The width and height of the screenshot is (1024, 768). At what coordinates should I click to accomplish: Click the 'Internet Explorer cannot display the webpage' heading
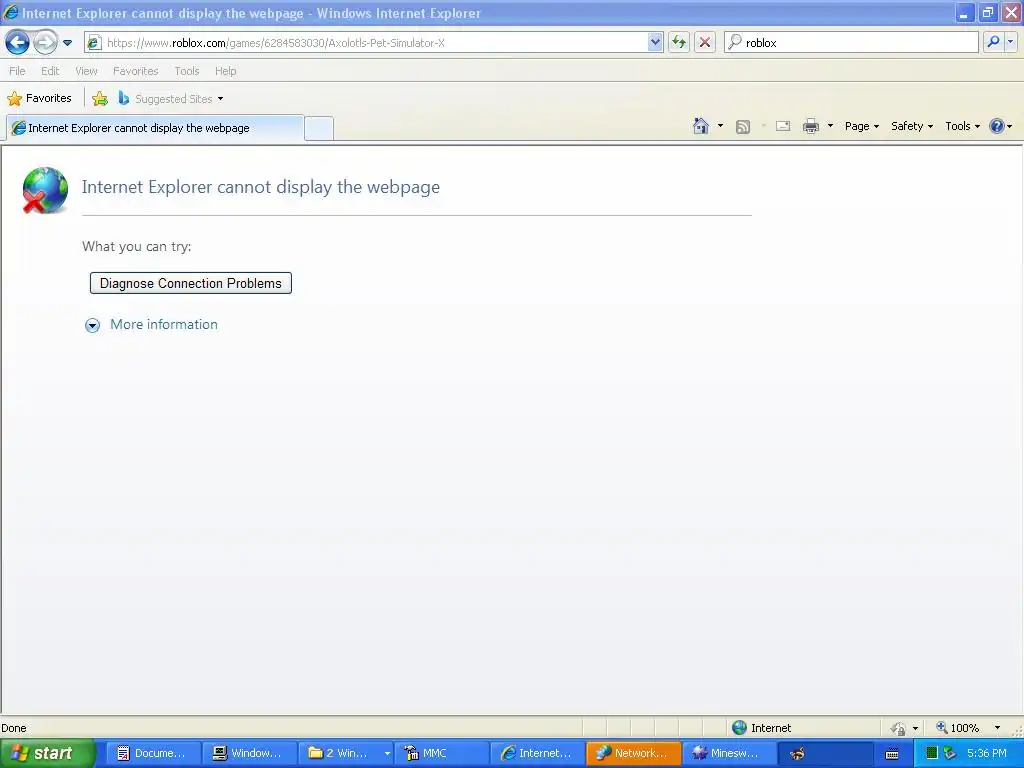point(261,187)
